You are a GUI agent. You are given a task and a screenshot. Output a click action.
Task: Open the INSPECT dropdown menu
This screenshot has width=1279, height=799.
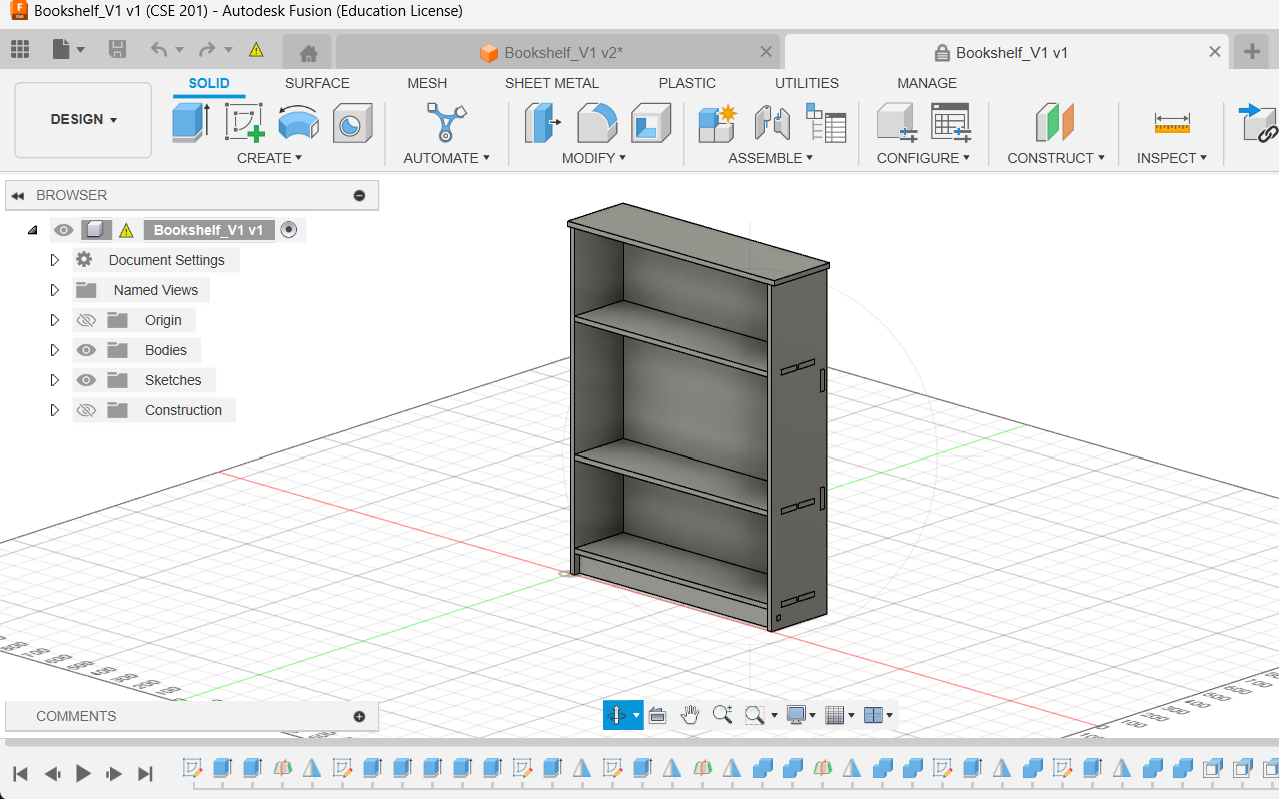point(1172,158)
